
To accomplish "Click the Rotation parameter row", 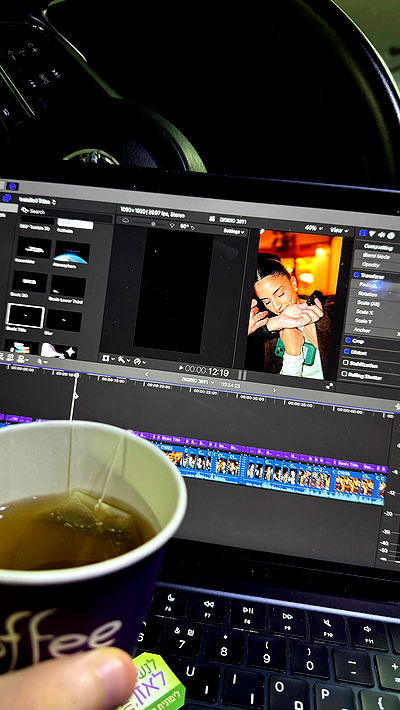I will [x=375, y=294].
